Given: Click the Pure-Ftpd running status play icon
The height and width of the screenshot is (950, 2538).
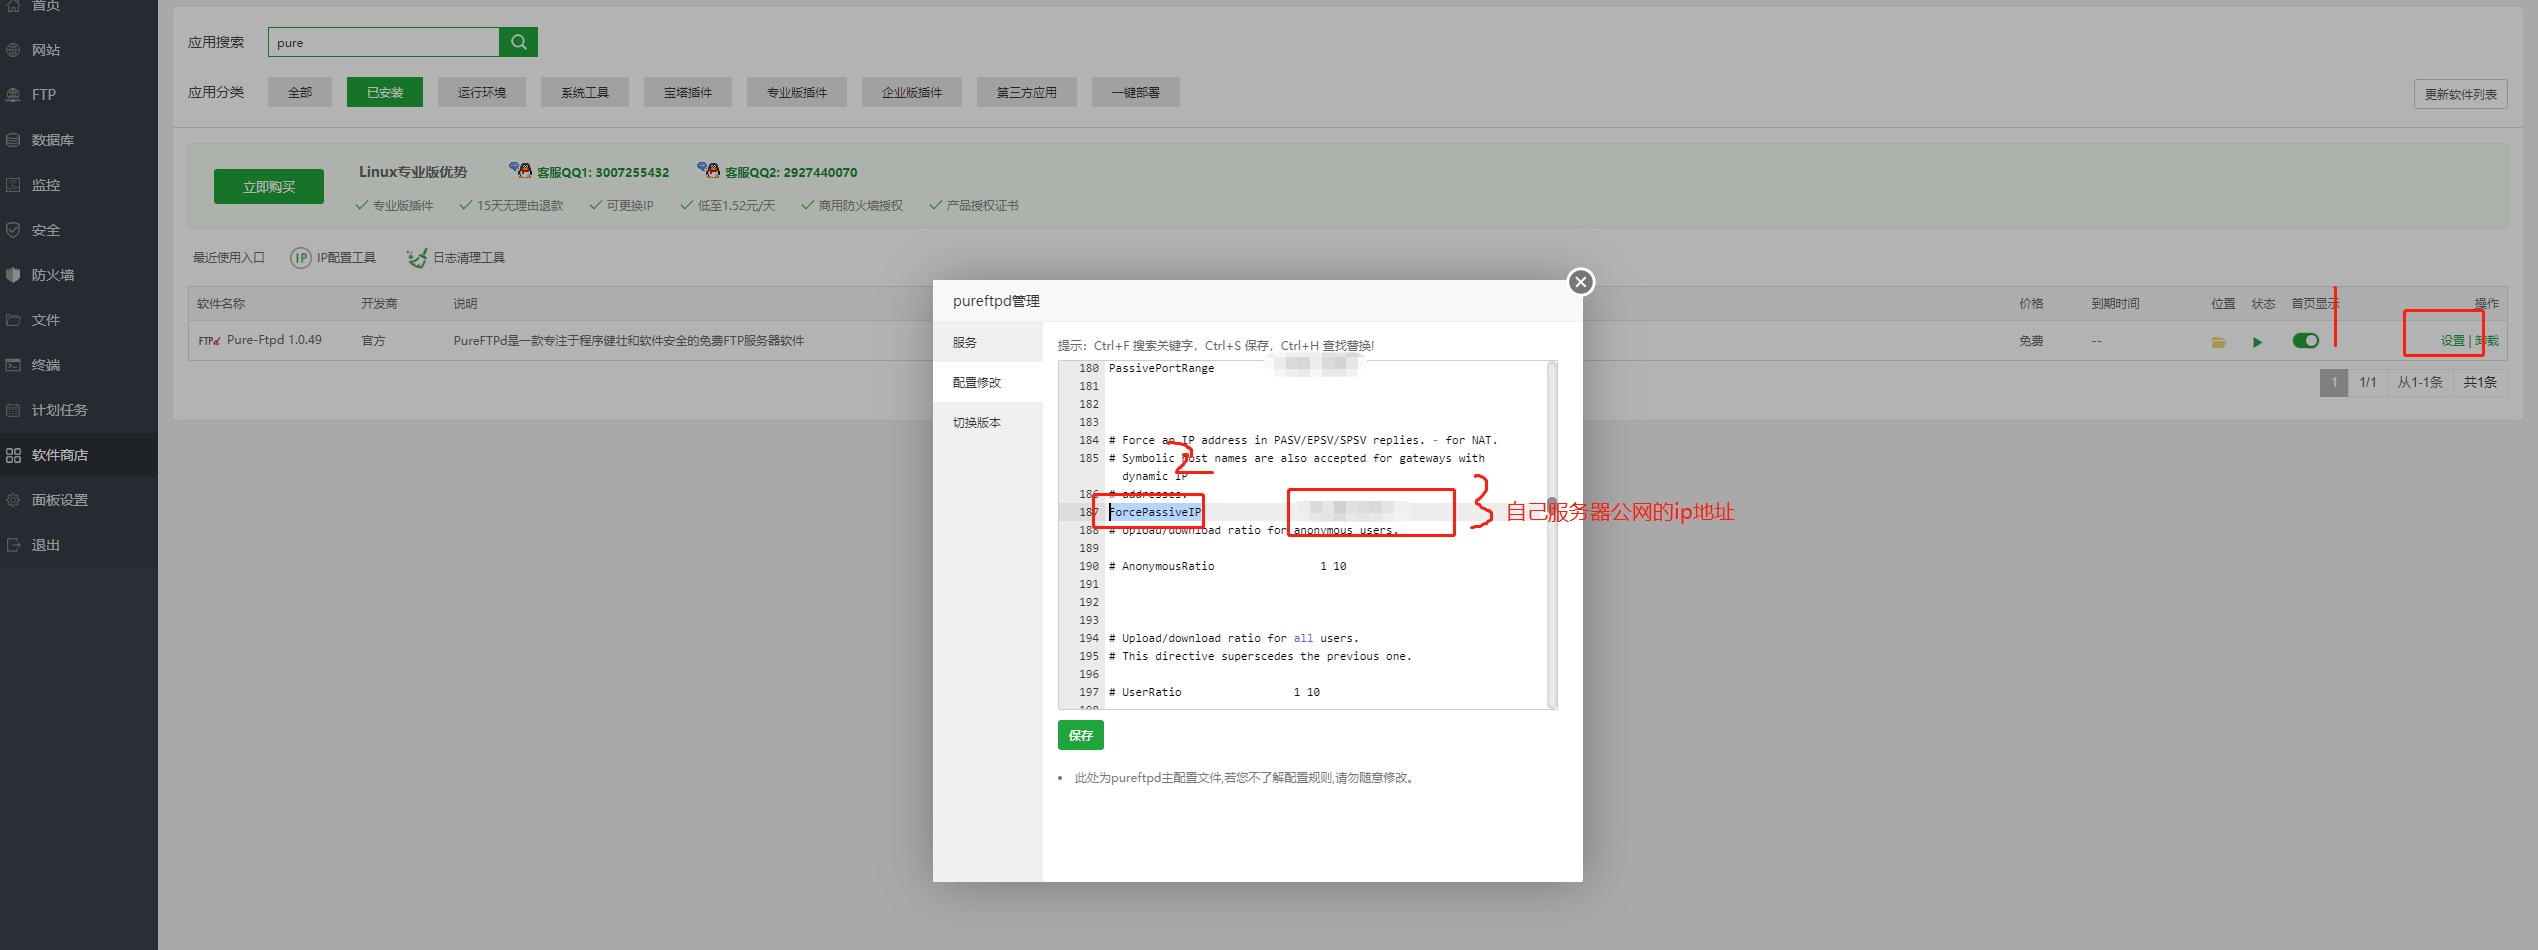Looking at the screenshot, I should 2257,342.
